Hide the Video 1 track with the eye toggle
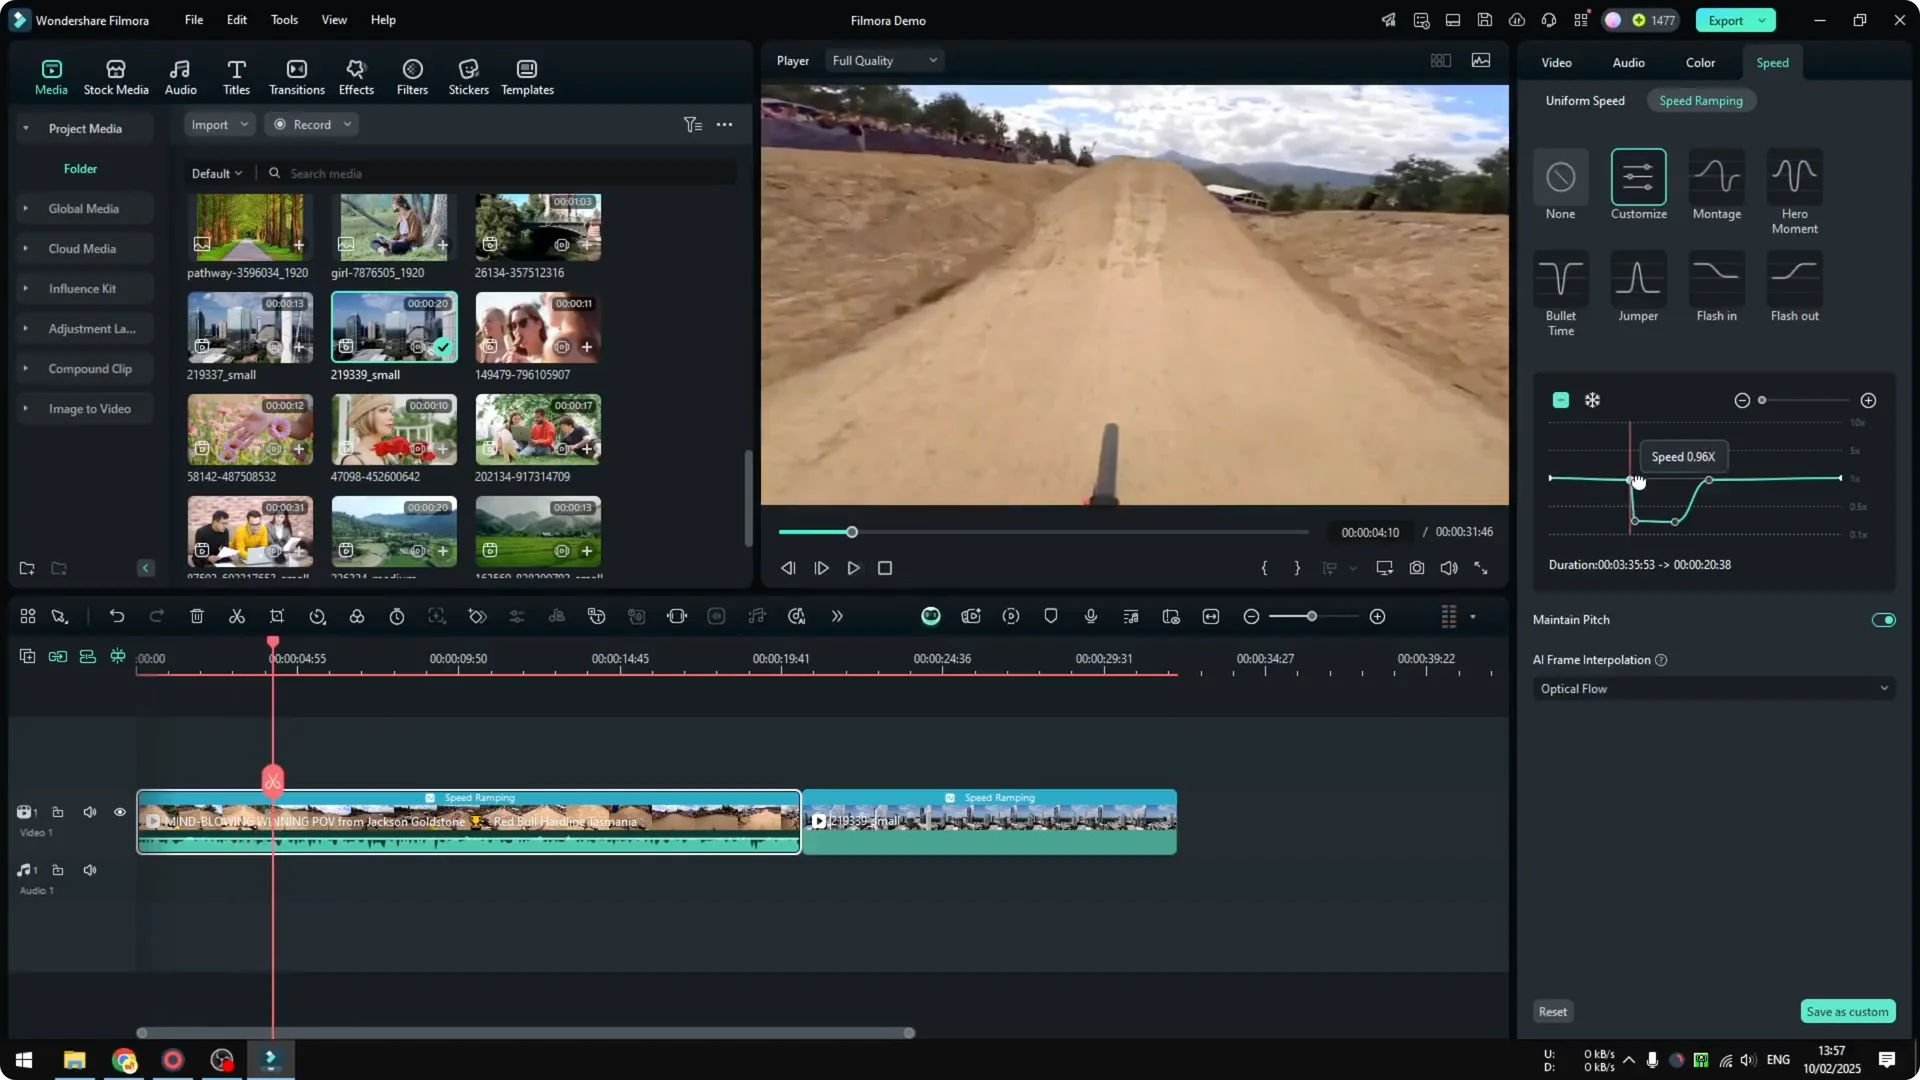The height and width of the screenshot is (1080, 1920). 119,812
